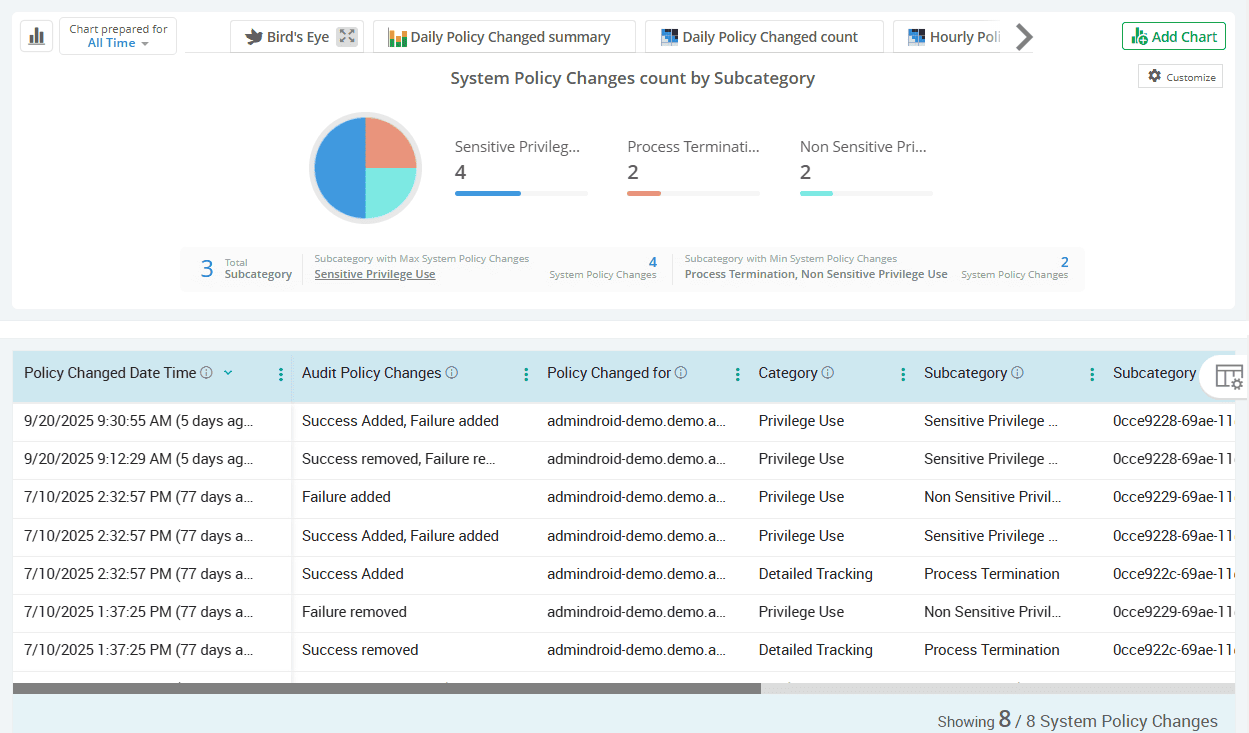Click the gear icon on the Customize button

1153,76
